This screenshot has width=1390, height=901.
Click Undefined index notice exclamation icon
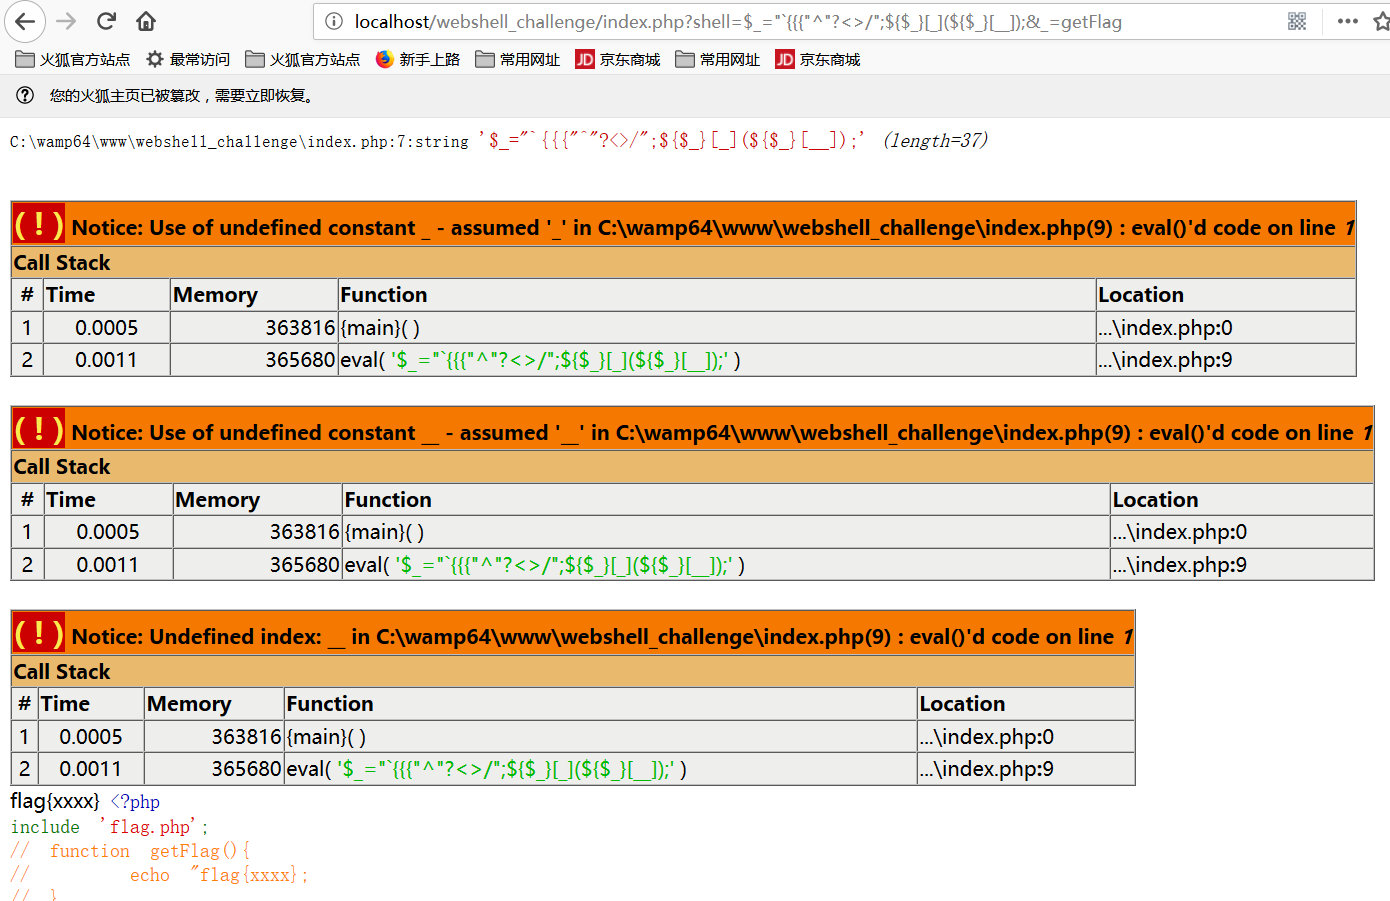point(39,633)
